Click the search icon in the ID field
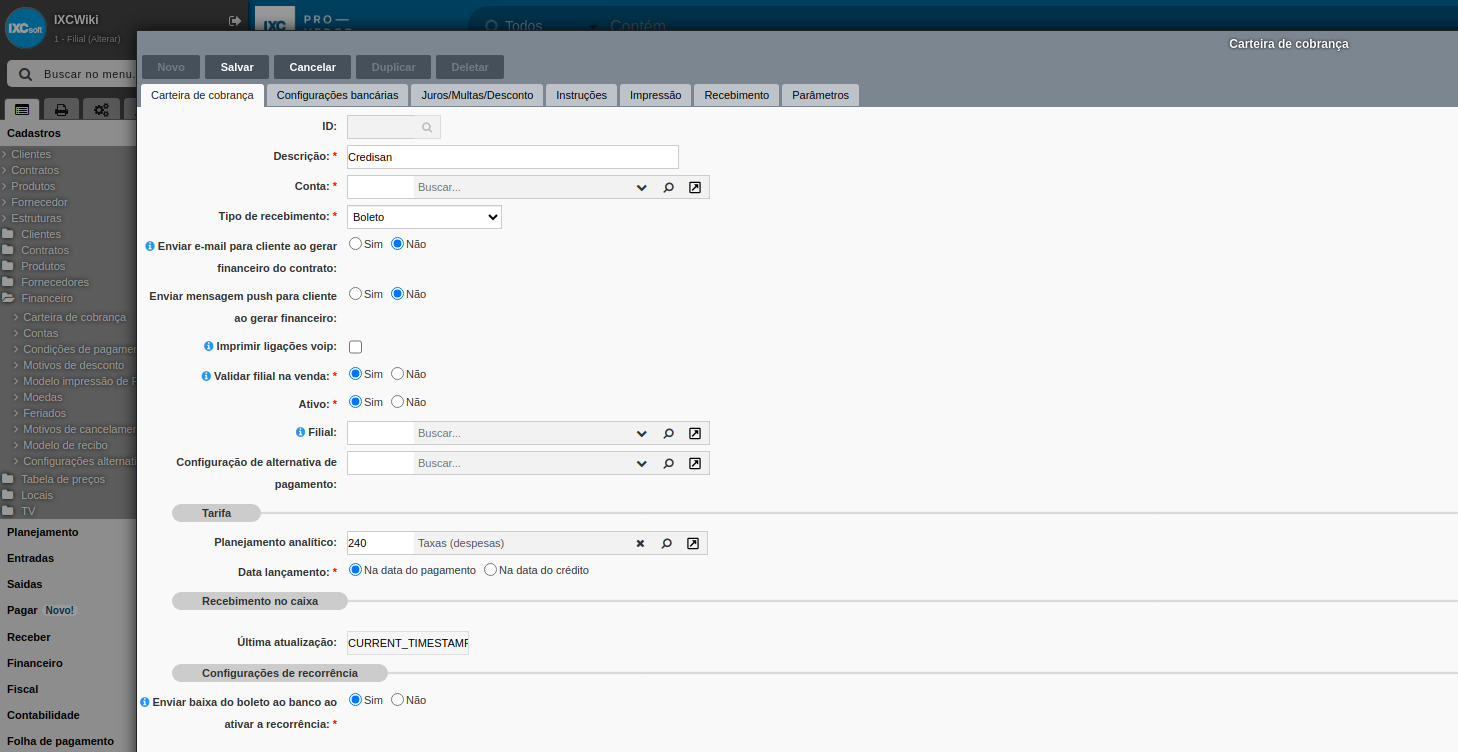 pyautogui.click(x=426, y=127)
